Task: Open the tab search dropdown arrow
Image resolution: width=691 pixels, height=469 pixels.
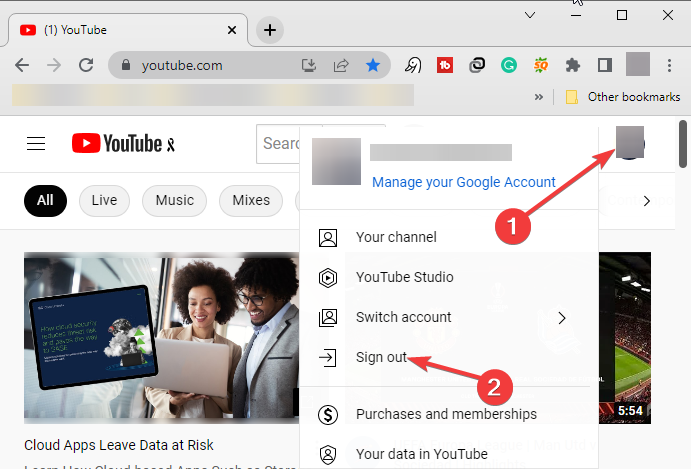Action: pyautogui.click(x=530, y=15)
